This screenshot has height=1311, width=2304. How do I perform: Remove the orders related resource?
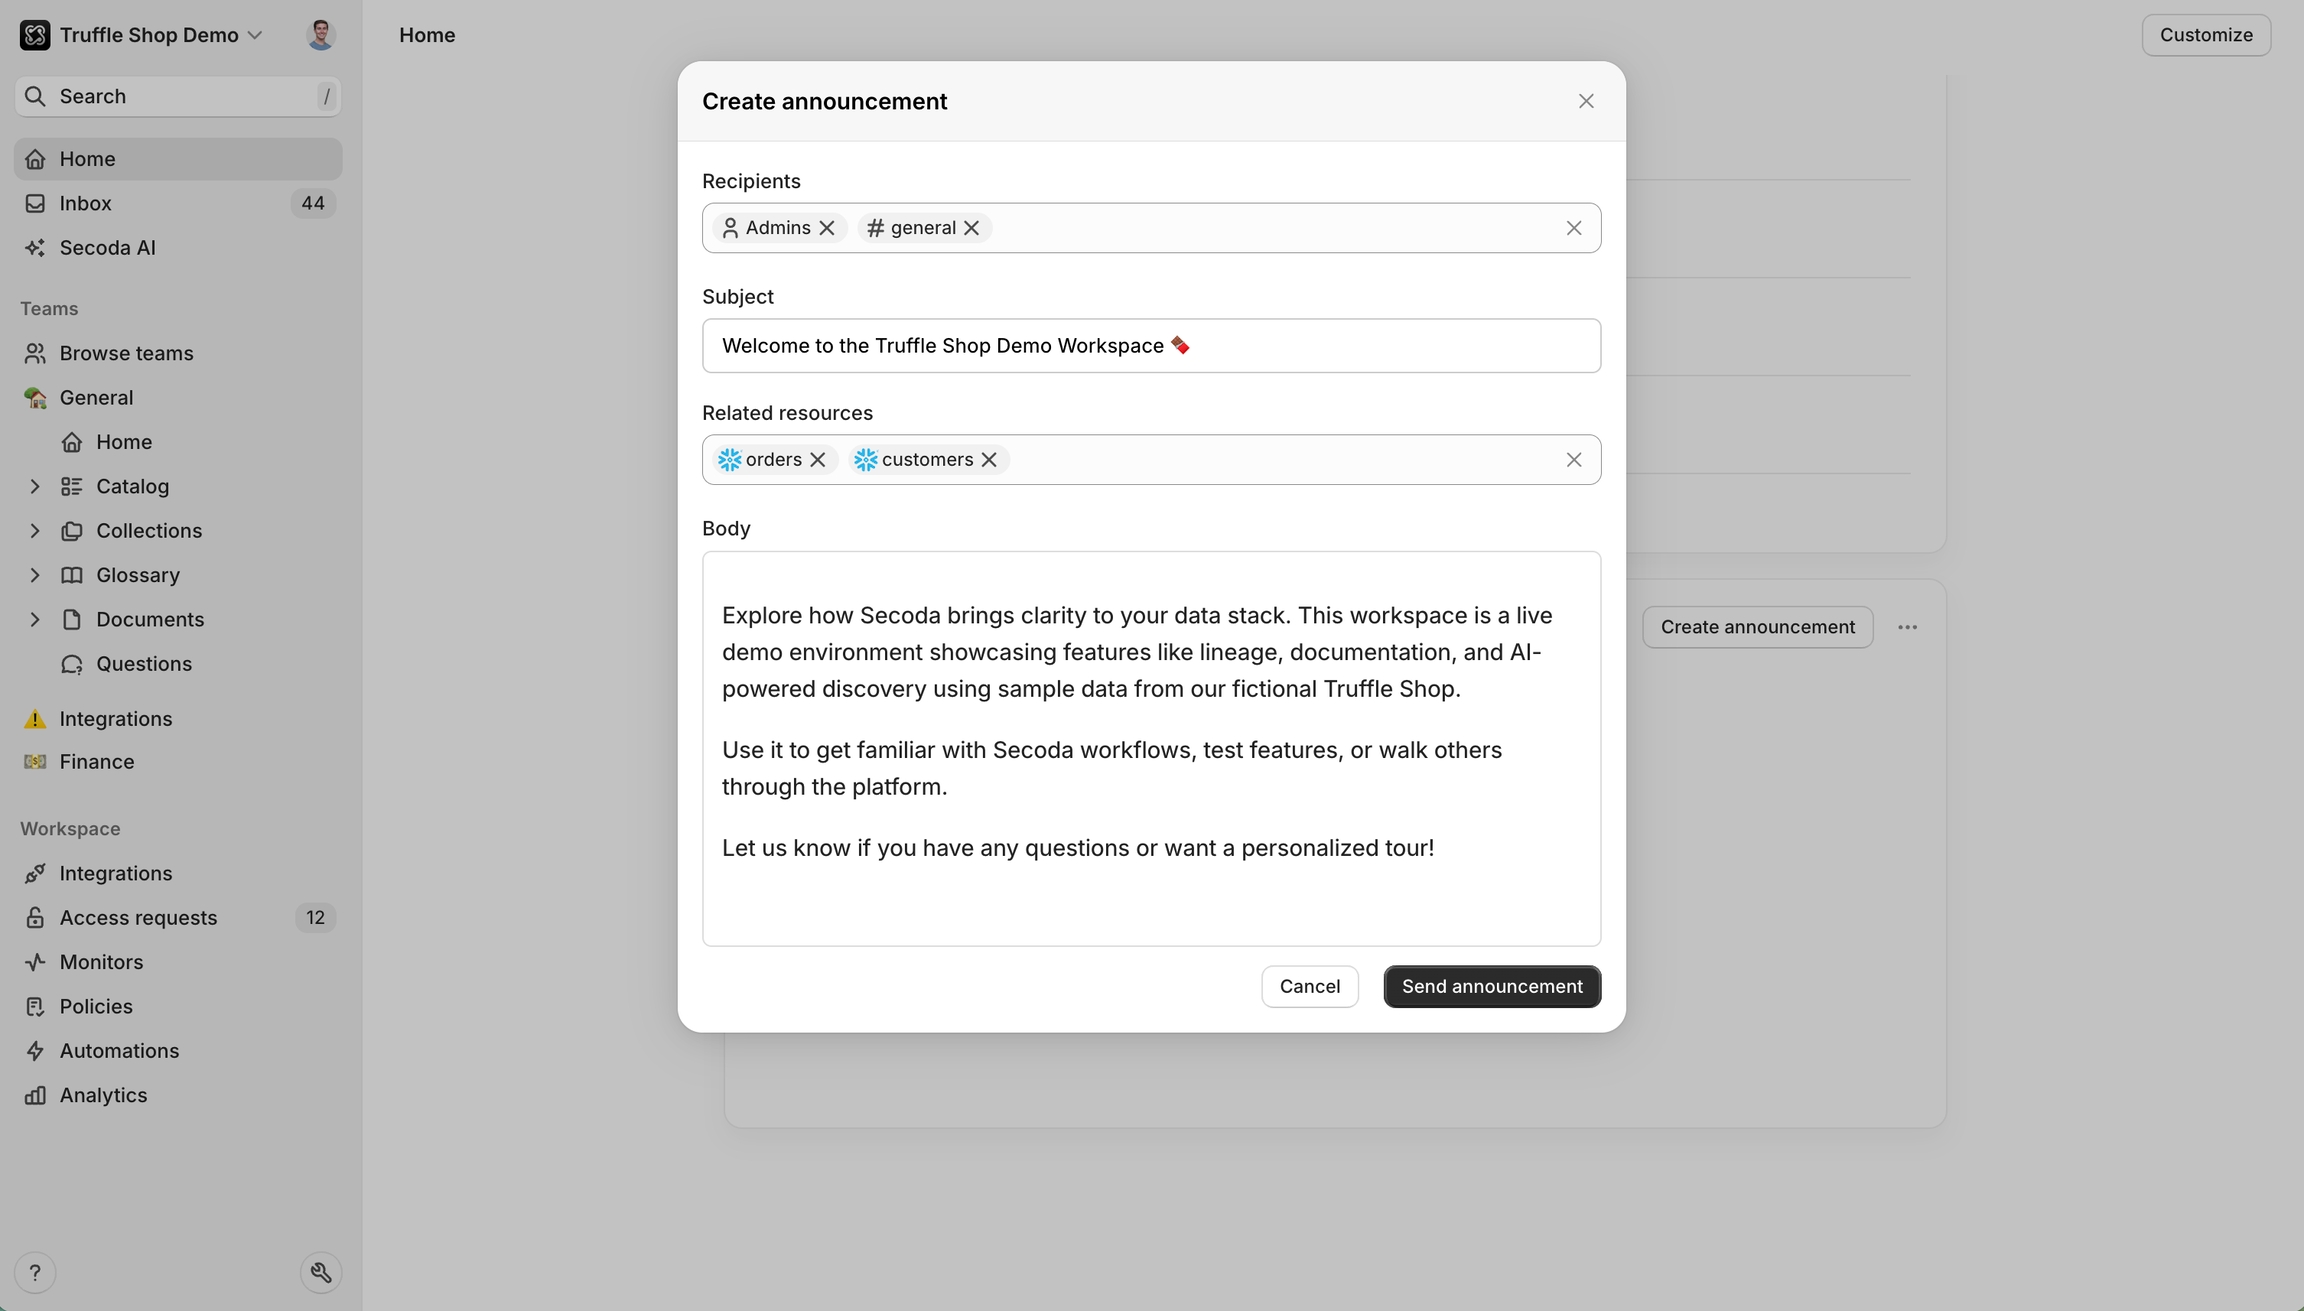coord(818,459)
